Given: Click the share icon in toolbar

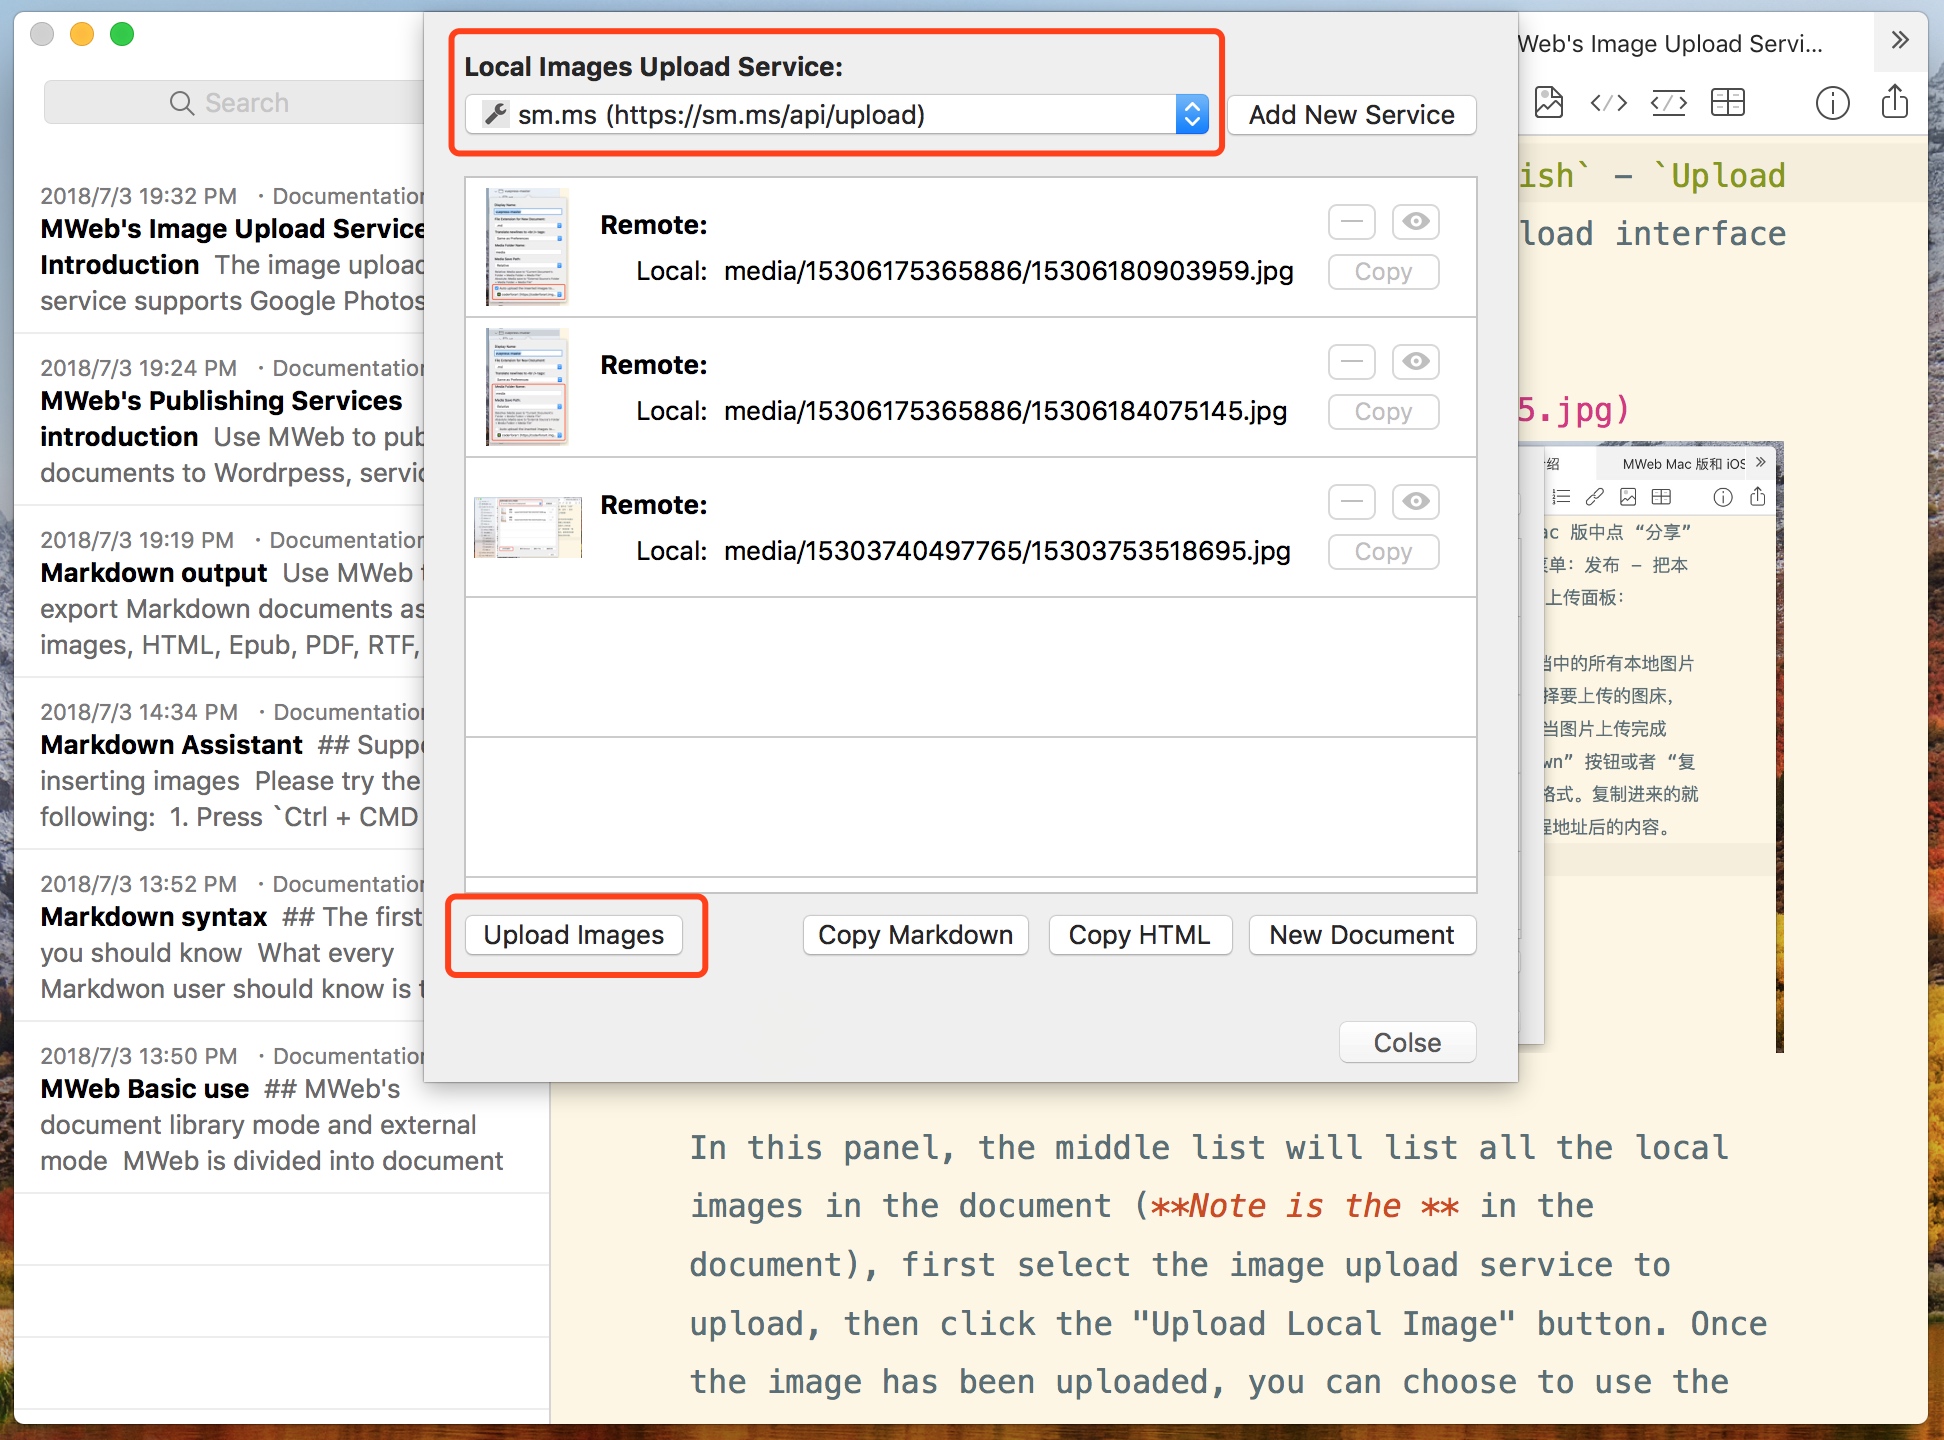Looking at the screenshot, I should (x=1894, y=102).
